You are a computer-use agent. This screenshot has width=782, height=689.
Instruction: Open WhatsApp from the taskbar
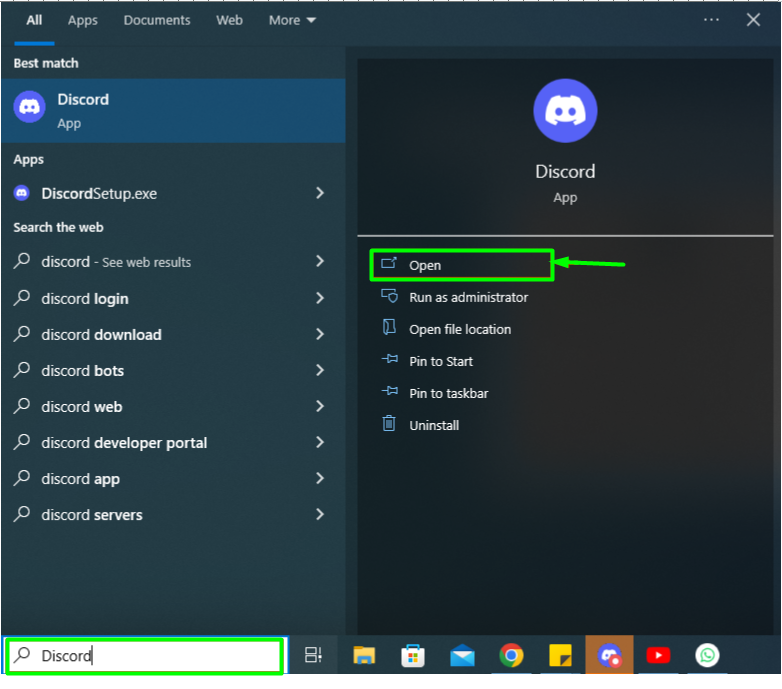(707, 655)
